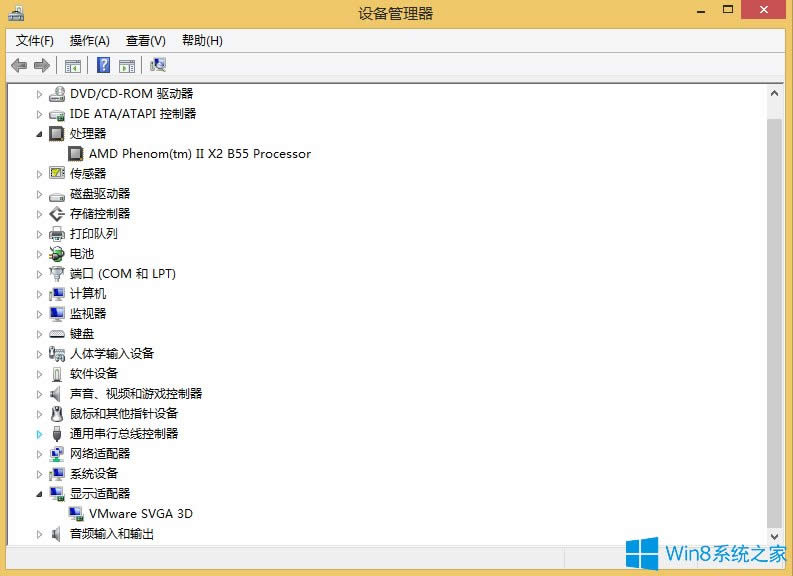The height and width of the screenshot is (576, 793).
Task: Select the 音频输入和输出 row label
Action: pyautogui.click(x=112, y=534)
